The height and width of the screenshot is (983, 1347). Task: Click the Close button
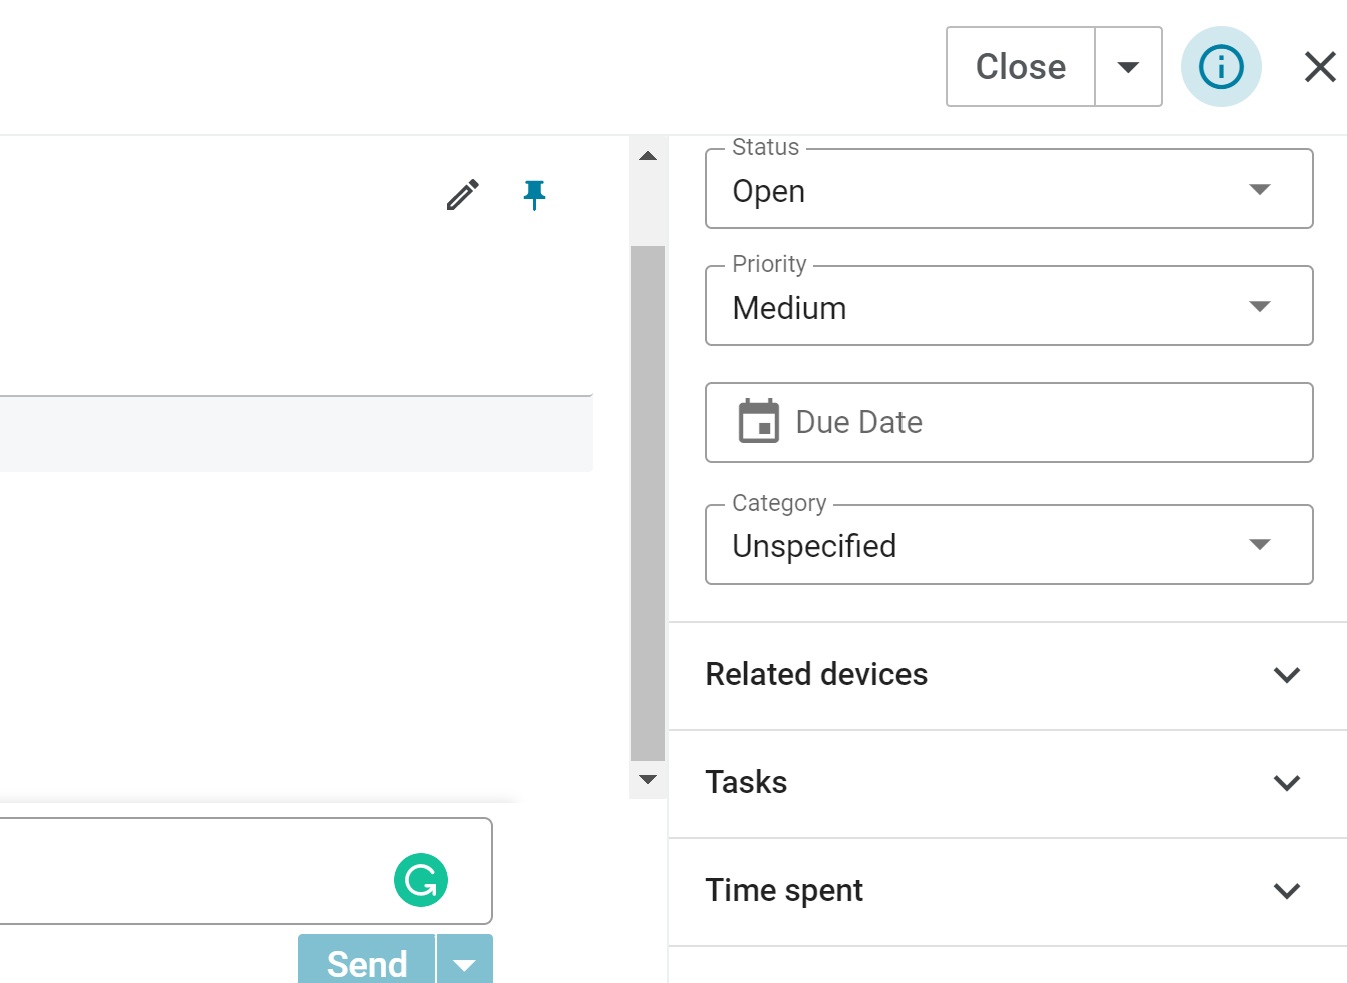click(x=1021, y=67)
